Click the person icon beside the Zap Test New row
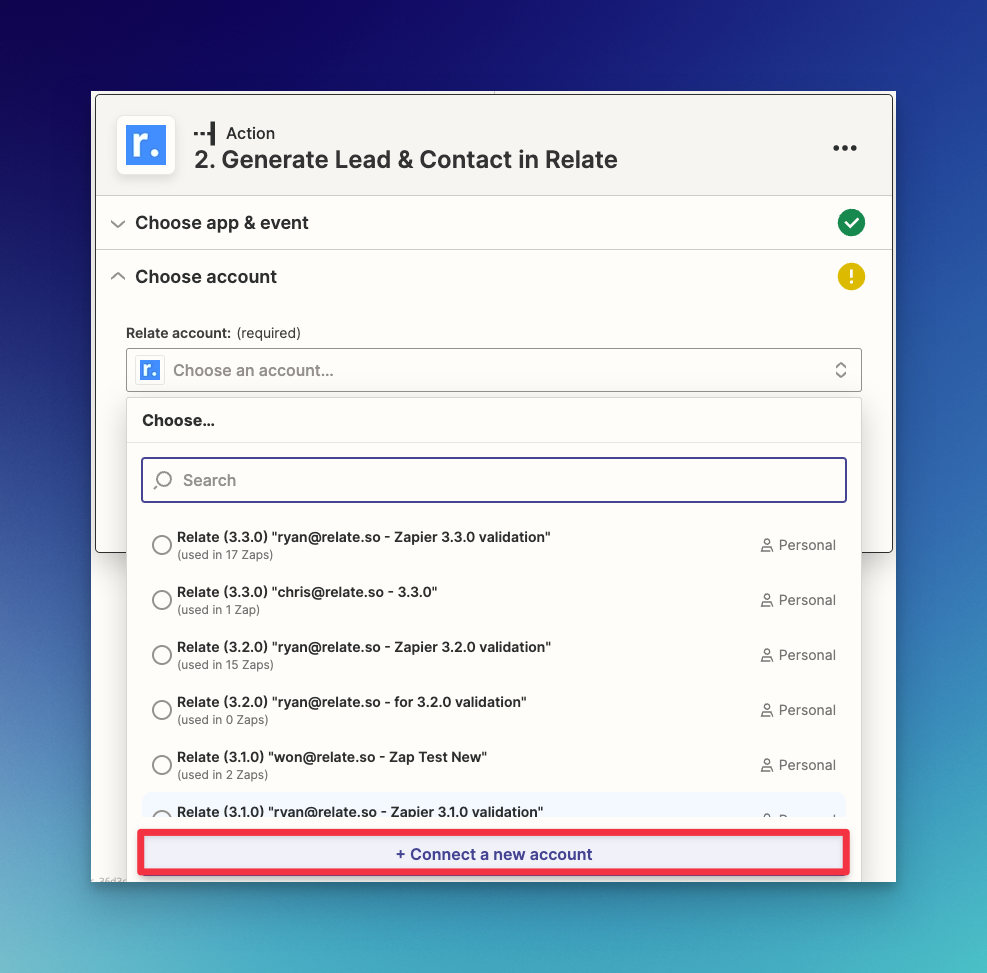This screenshot has width=987, height=973. (x=766, y=765)
